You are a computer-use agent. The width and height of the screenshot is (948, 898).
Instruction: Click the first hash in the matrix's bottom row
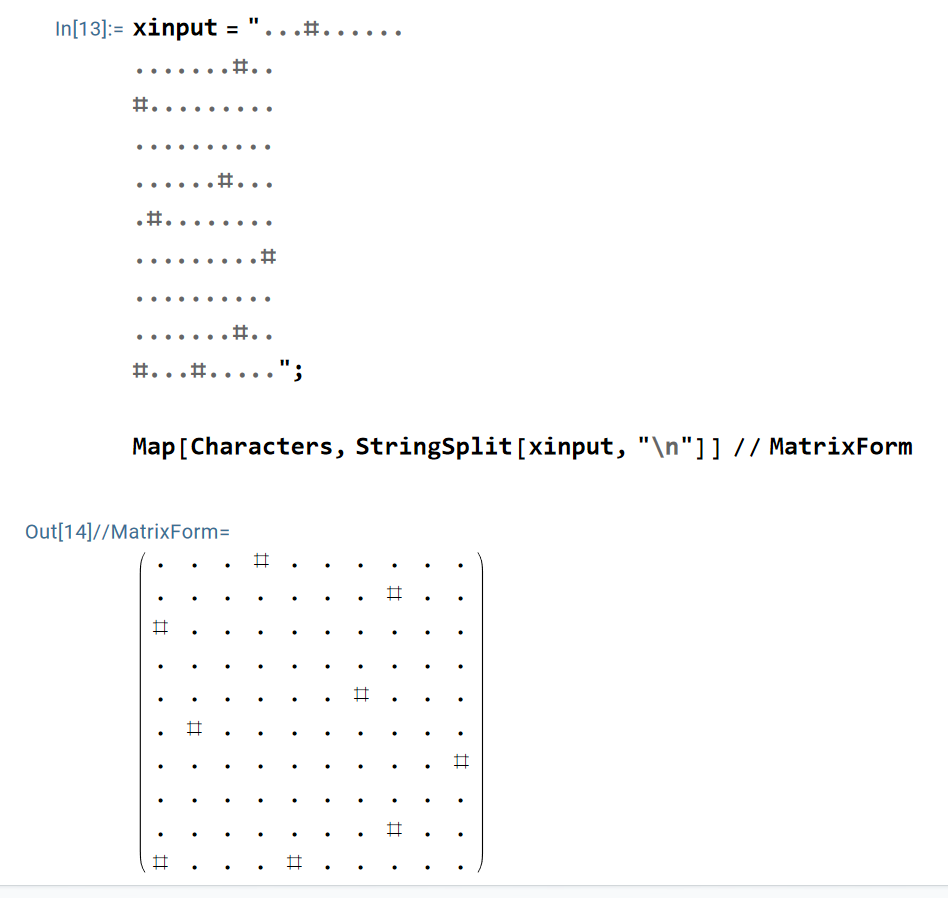[x=160, y=861]
